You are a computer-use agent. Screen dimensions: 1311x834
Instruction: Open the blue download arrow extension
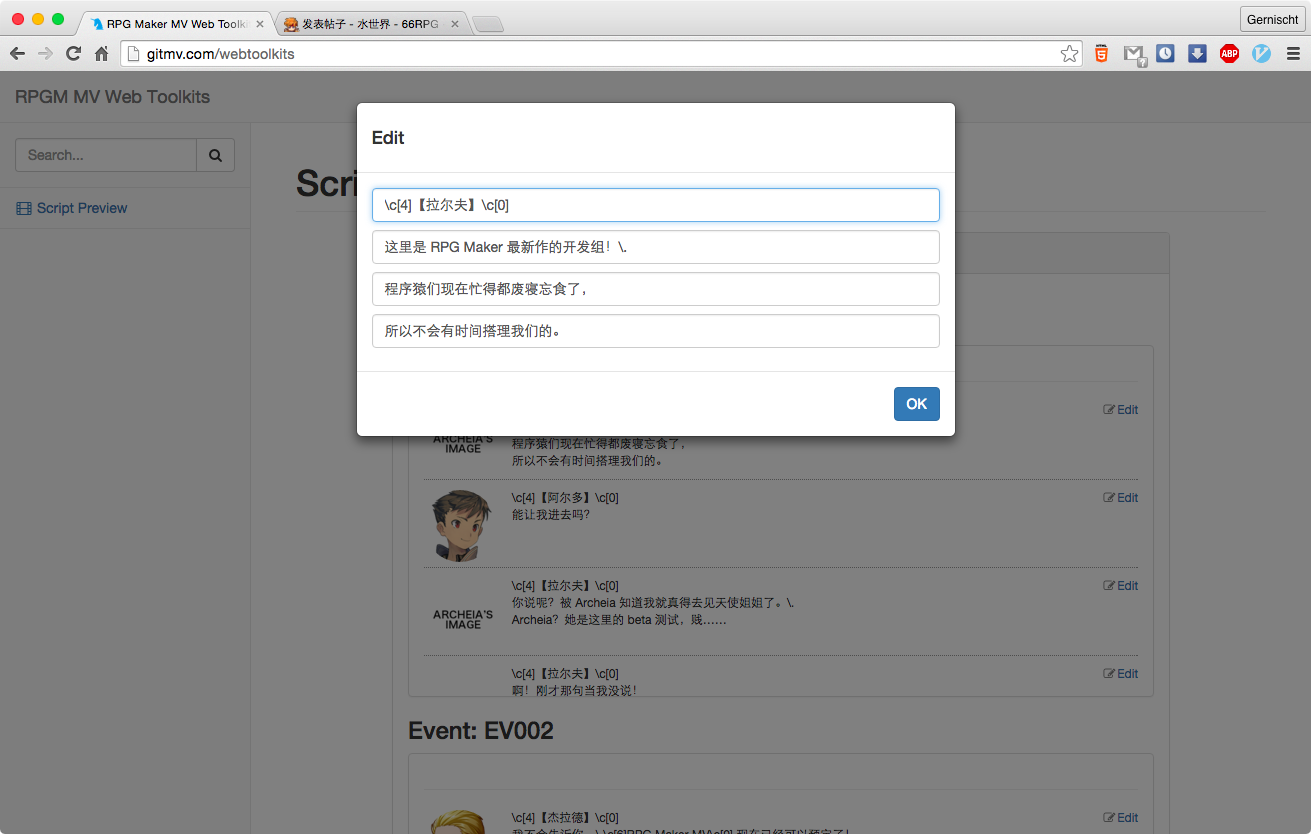point(1197,54)
